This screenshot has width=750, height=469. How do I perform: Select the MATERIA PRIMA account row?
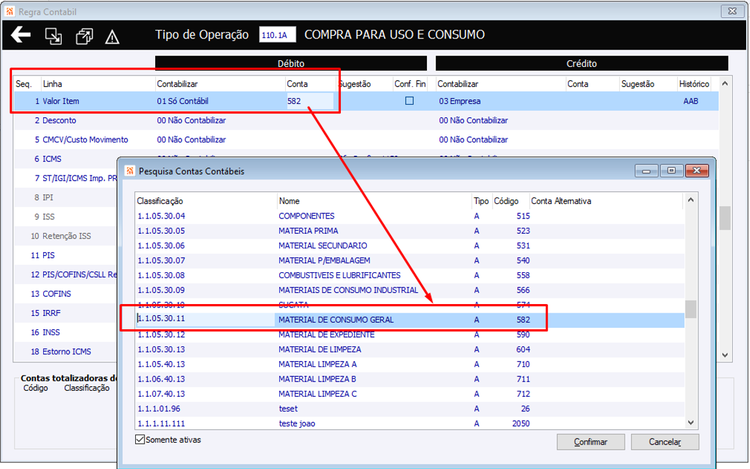(x=409, y=230)
